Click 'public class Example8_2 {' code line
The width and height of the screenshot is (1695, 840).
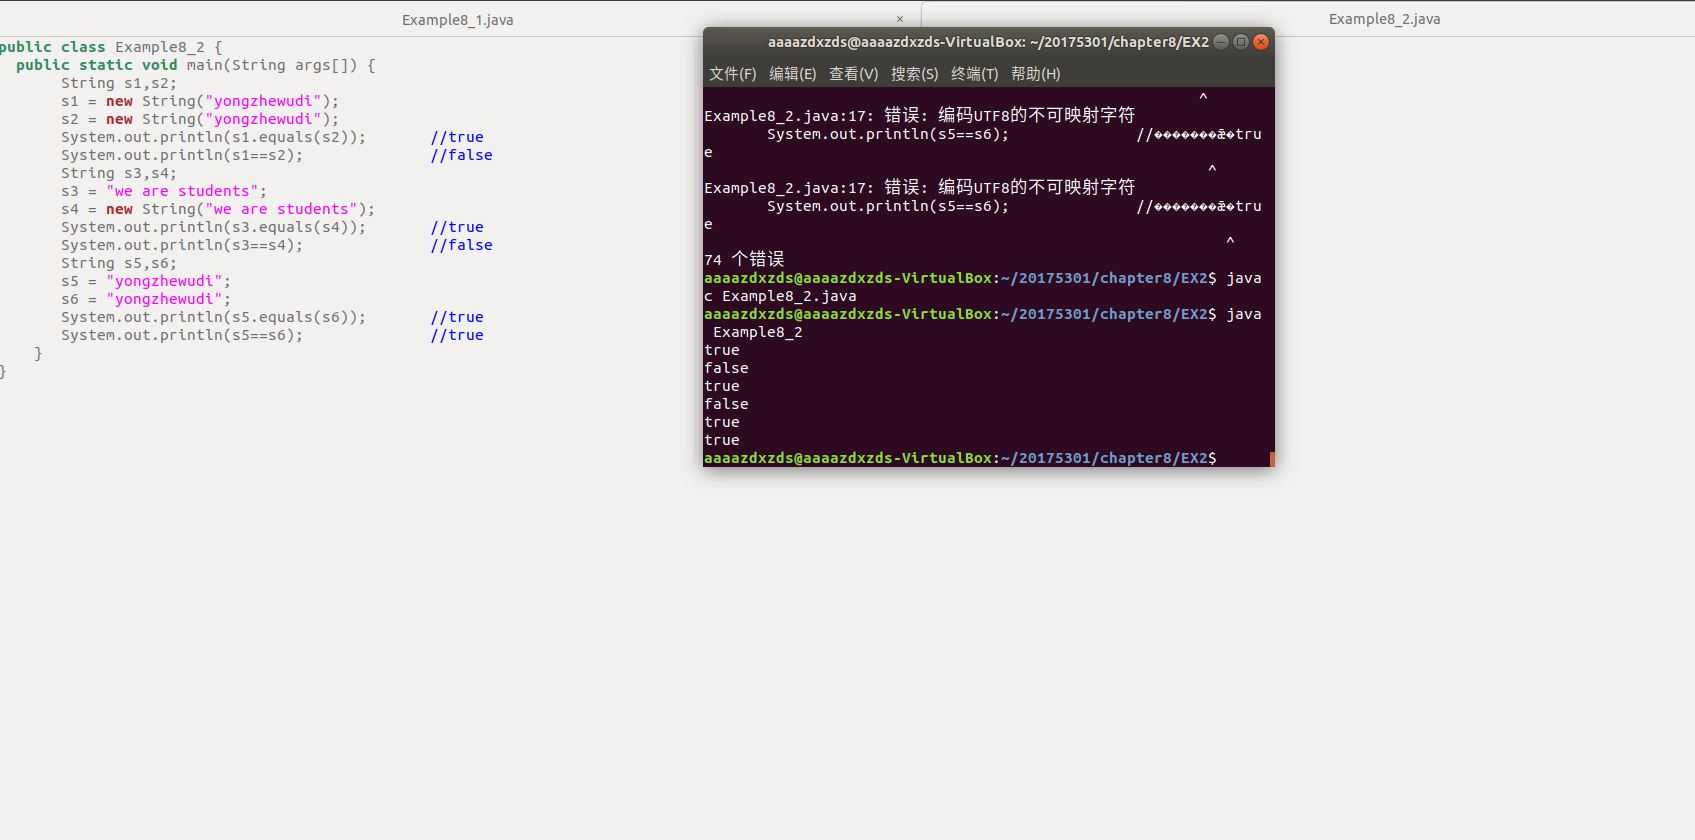[111, 47]
